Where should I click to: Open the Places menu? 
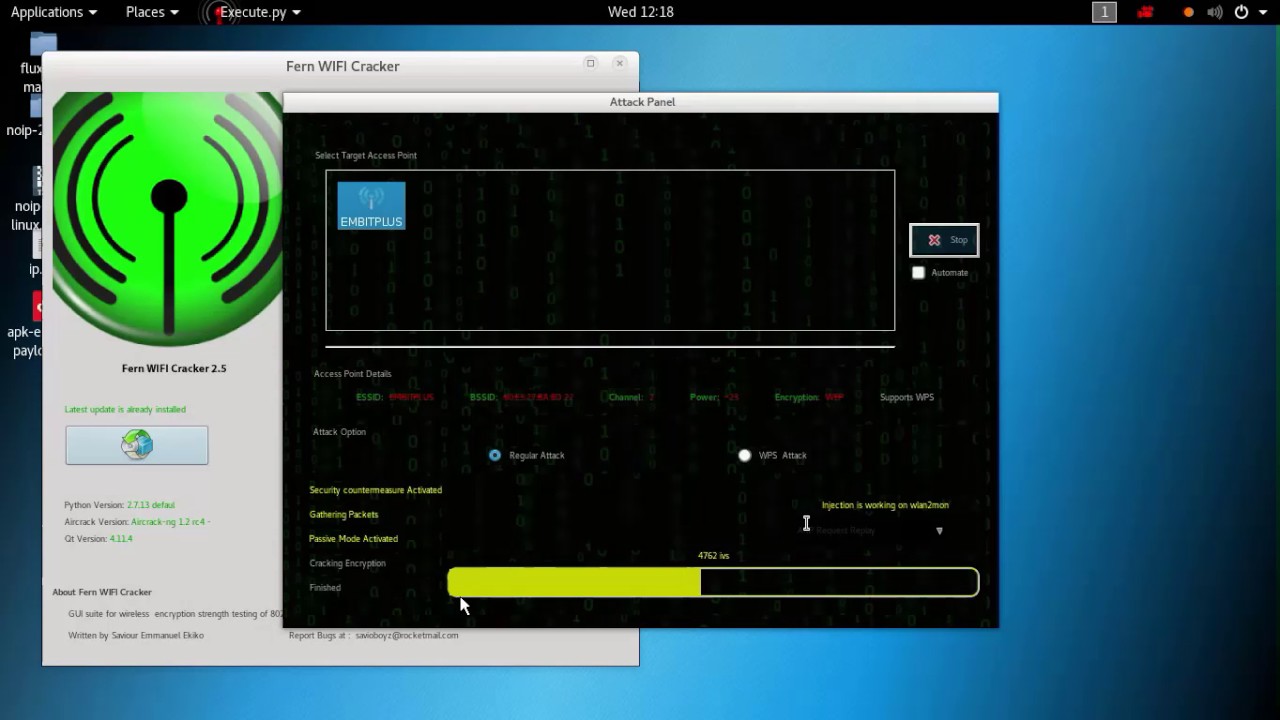coord(152,12)
